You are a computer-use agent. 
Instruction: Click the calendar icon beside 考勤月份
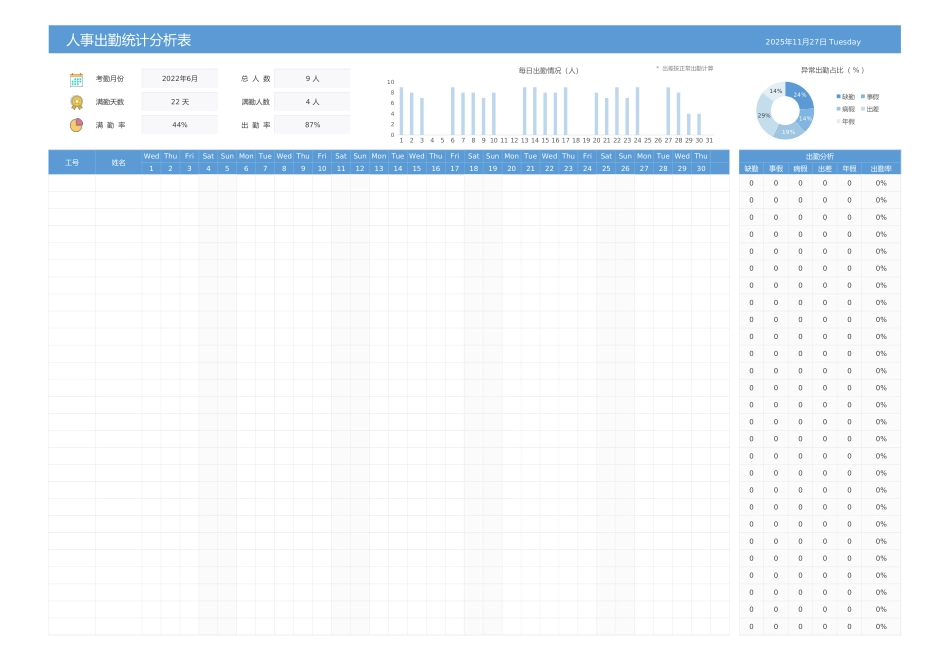76,79
